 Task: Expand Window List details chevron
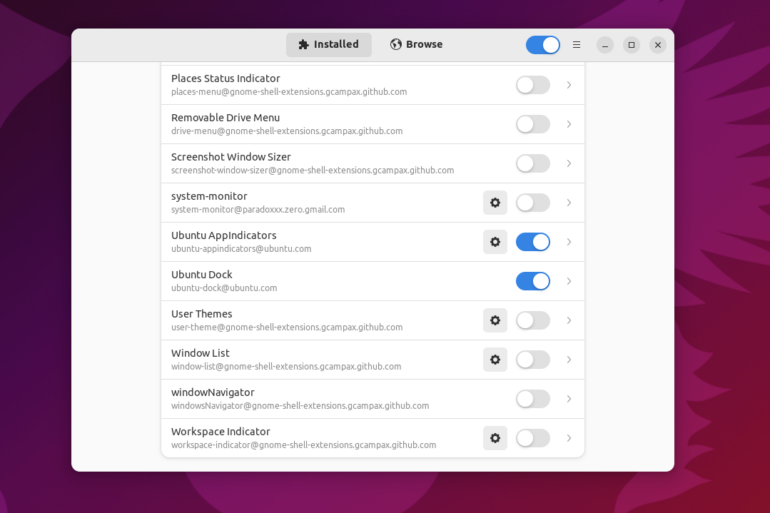click(569, 360)
